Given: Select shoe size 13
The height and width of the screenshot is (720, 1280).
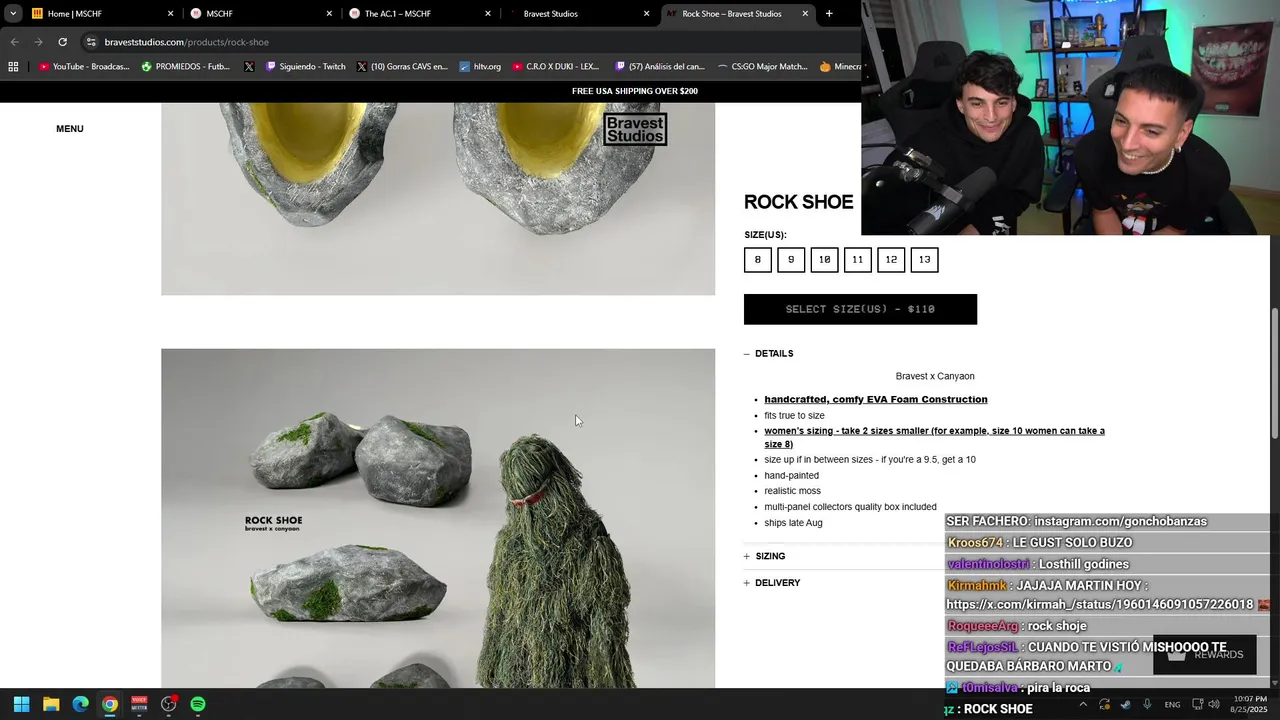Looking at the screenshot, I should click(x=924, y=260).
